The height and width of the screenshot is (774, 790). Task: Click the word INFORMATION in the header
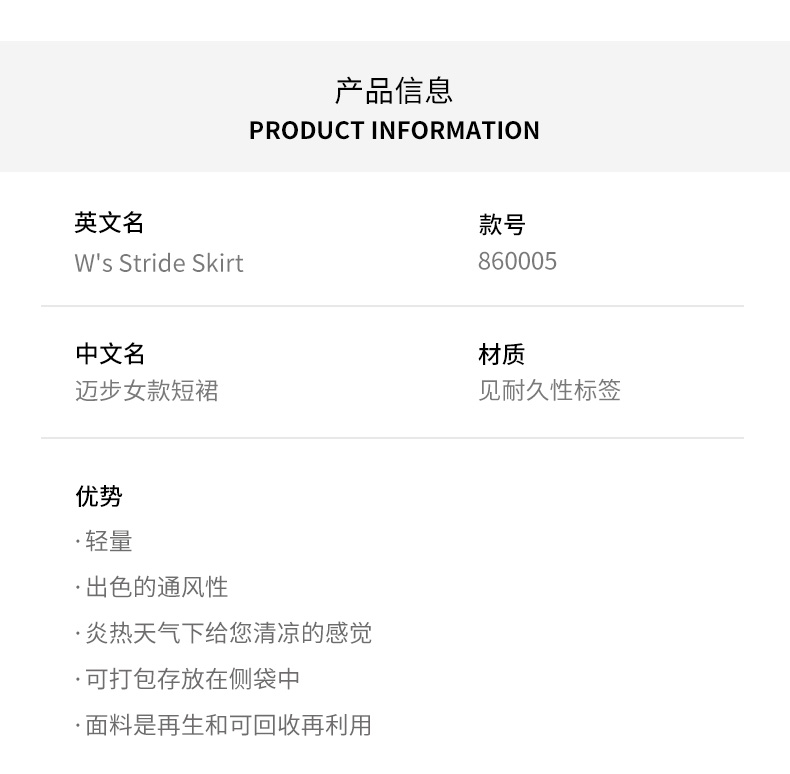[x=455, y=130]
